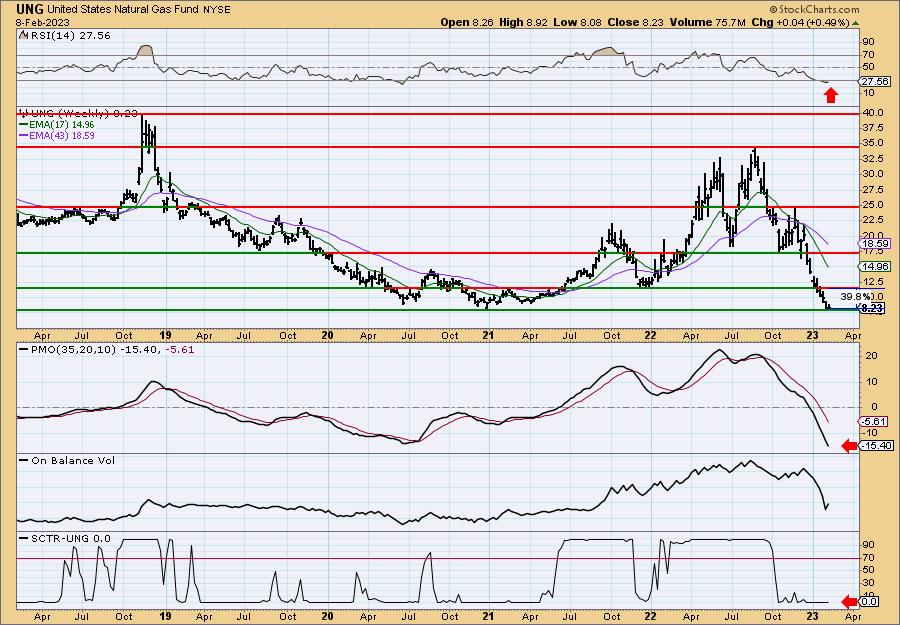Viewport: 900px width, 625px height.
Task: Open the StockCharts.com watermark link
Action: 814,9
